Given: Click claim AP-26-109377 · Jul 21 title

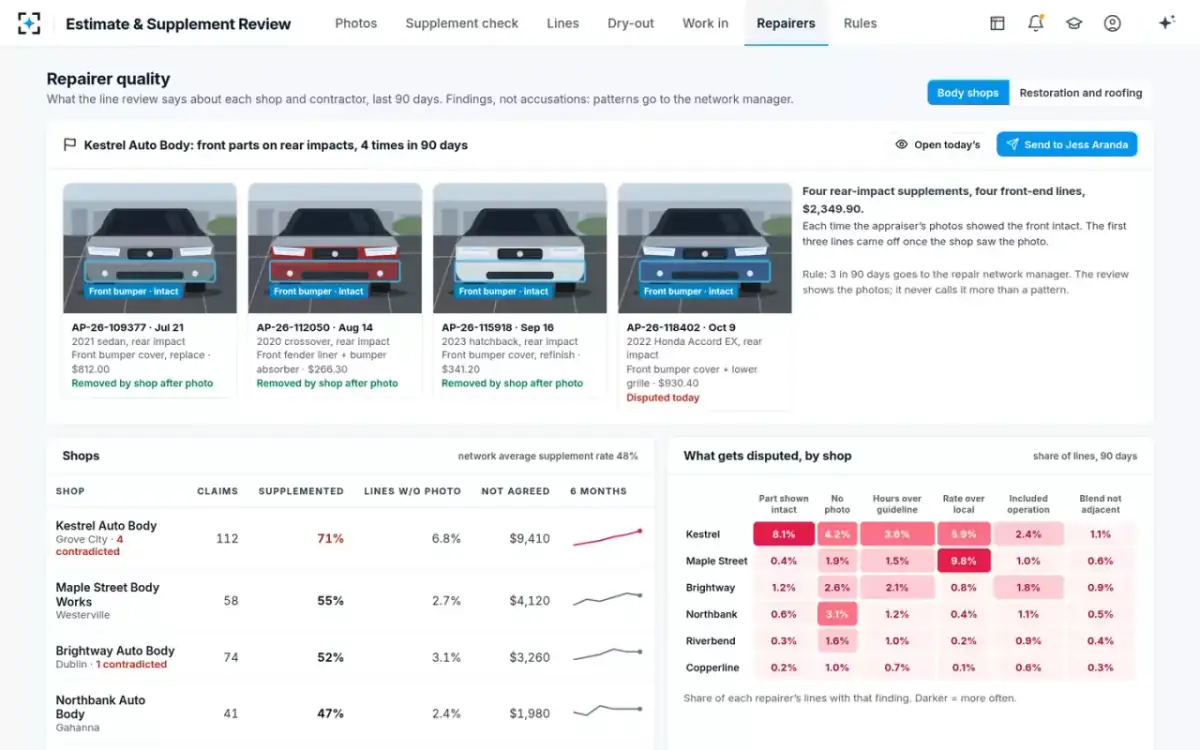Looking at the screenshot, I should [x=128, y=327].
